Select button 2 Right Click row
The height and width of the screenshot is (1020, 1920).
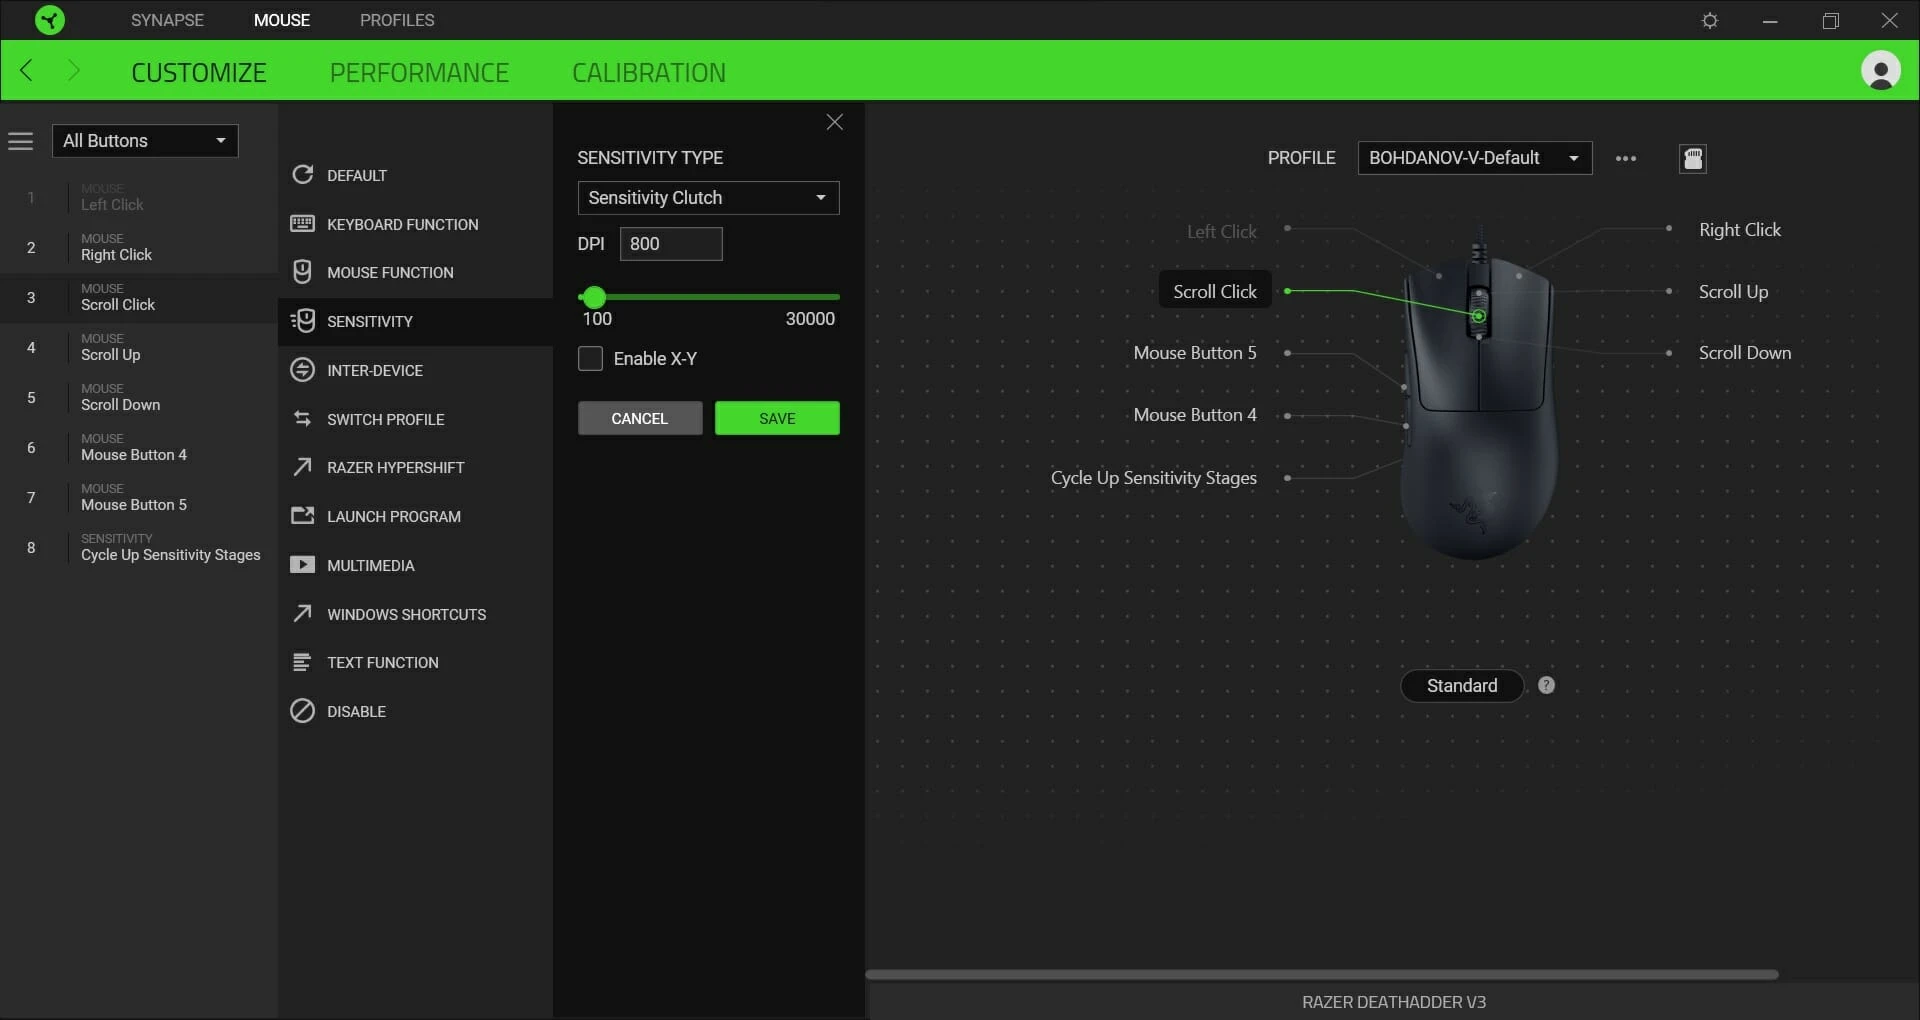pos(139,247)
